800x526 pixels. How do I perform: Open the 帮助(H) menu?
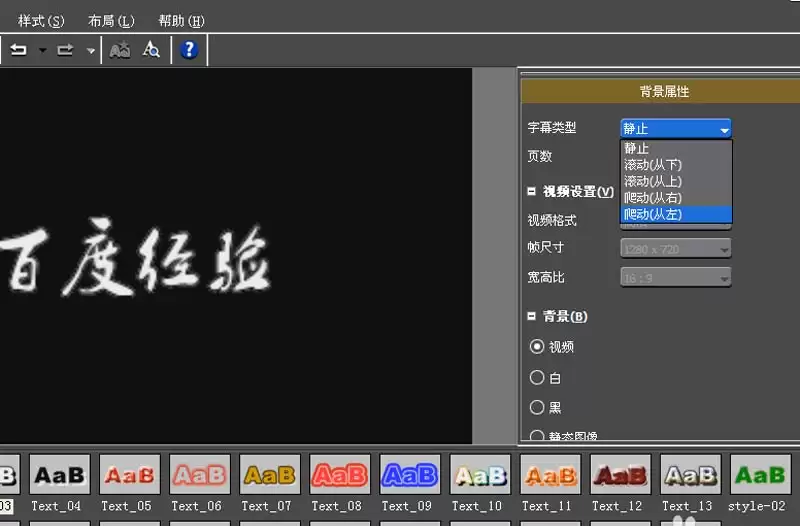pyautogui.click(x=182, y=21)
